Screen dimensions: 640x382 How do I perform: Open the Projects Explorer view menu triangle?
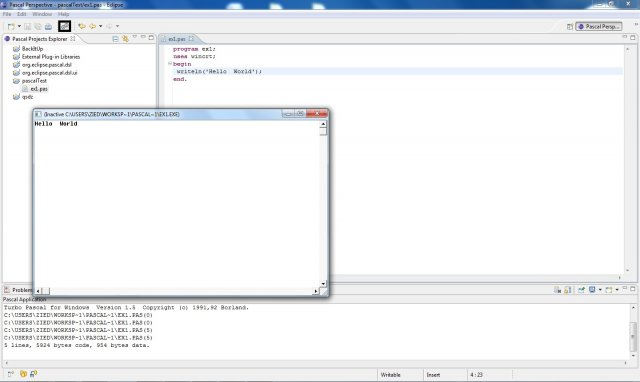[134, 38]
